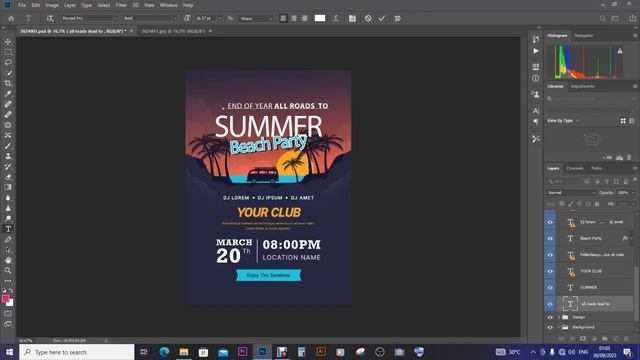Open the Character panel icon in side strip
640x360 pixels.
click(536, 111)
